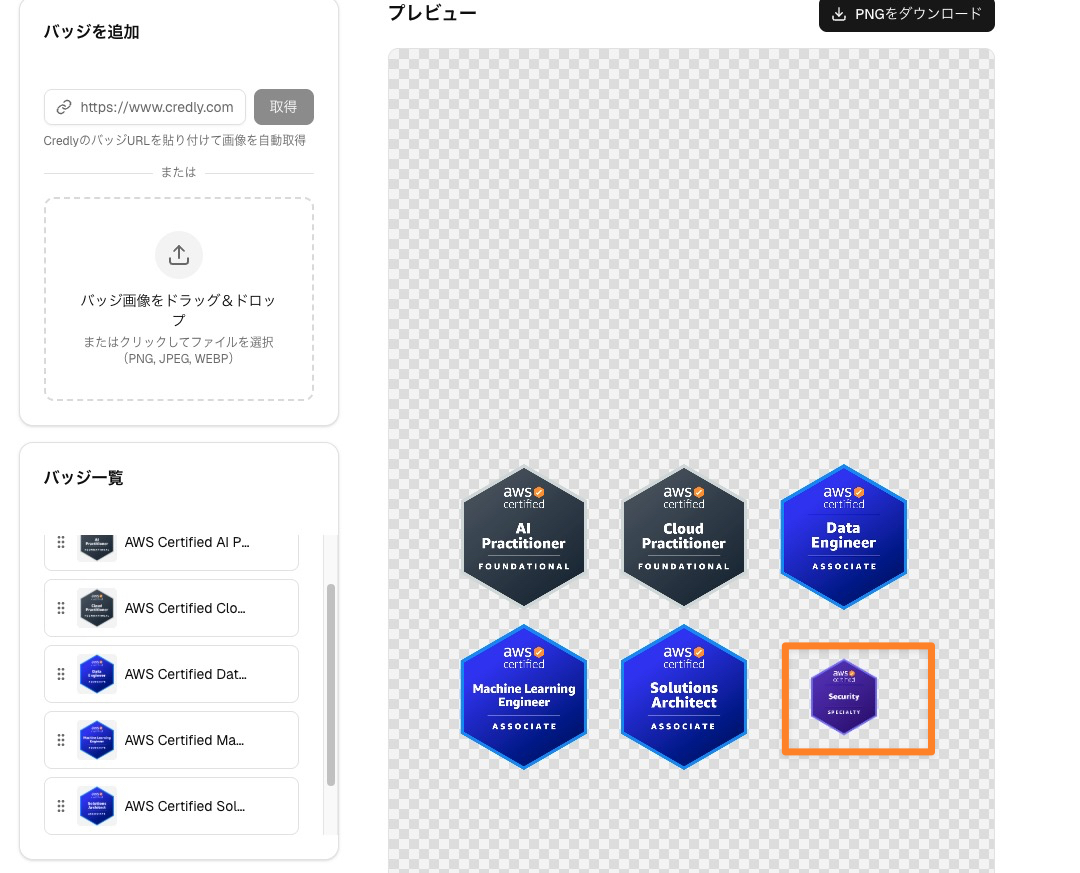Image resolution: width=1080 pixels, height=873 pixels.
Task: Click AI Practitioner thumbnail in badge list
Action: 96,546
